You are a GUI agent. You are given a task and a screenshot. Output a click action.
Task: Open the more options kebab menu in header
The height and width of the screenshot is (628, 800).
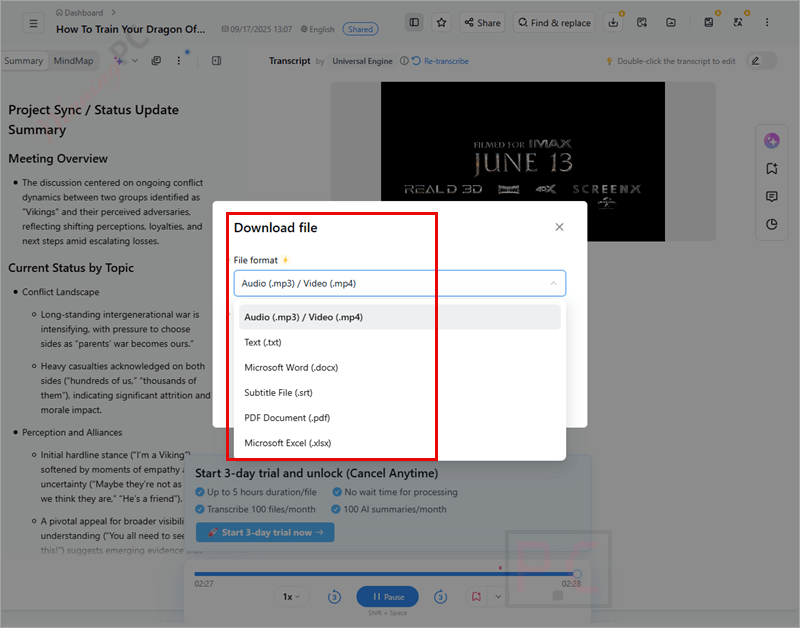[767, 22]
